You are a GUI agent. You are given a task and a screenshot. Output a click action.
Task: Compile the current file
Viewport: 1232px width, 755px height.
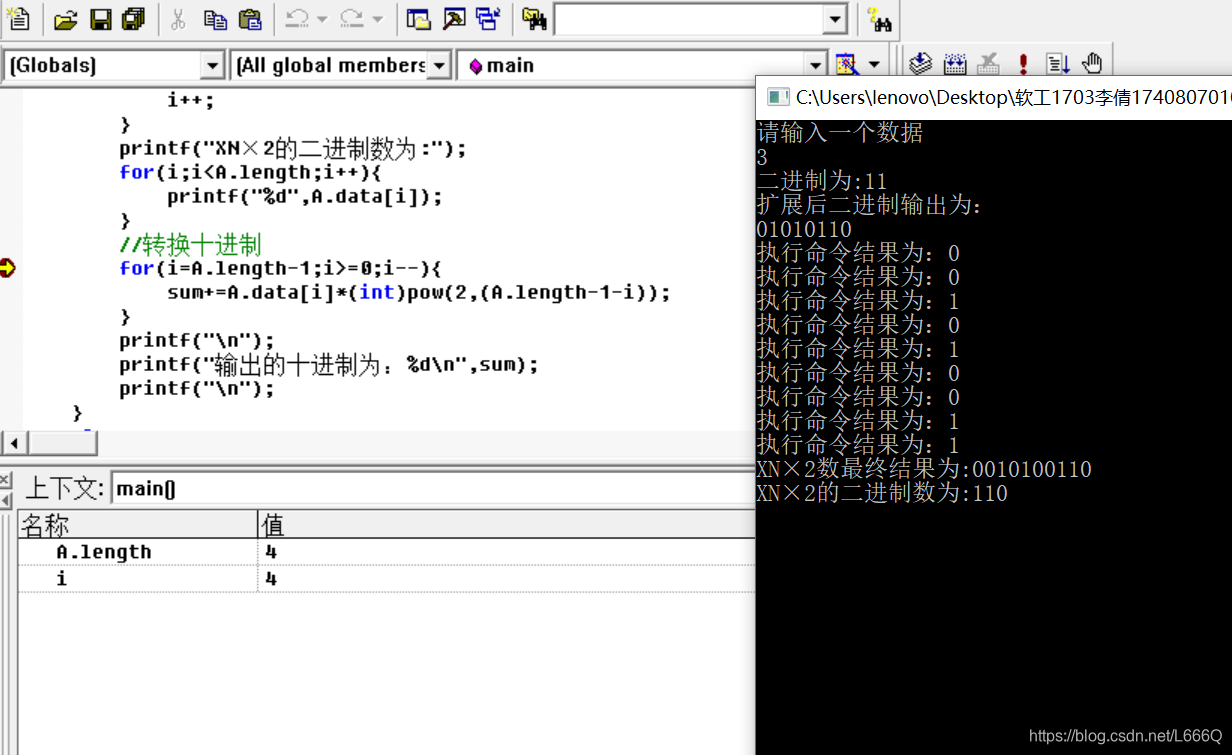point(921,65)
